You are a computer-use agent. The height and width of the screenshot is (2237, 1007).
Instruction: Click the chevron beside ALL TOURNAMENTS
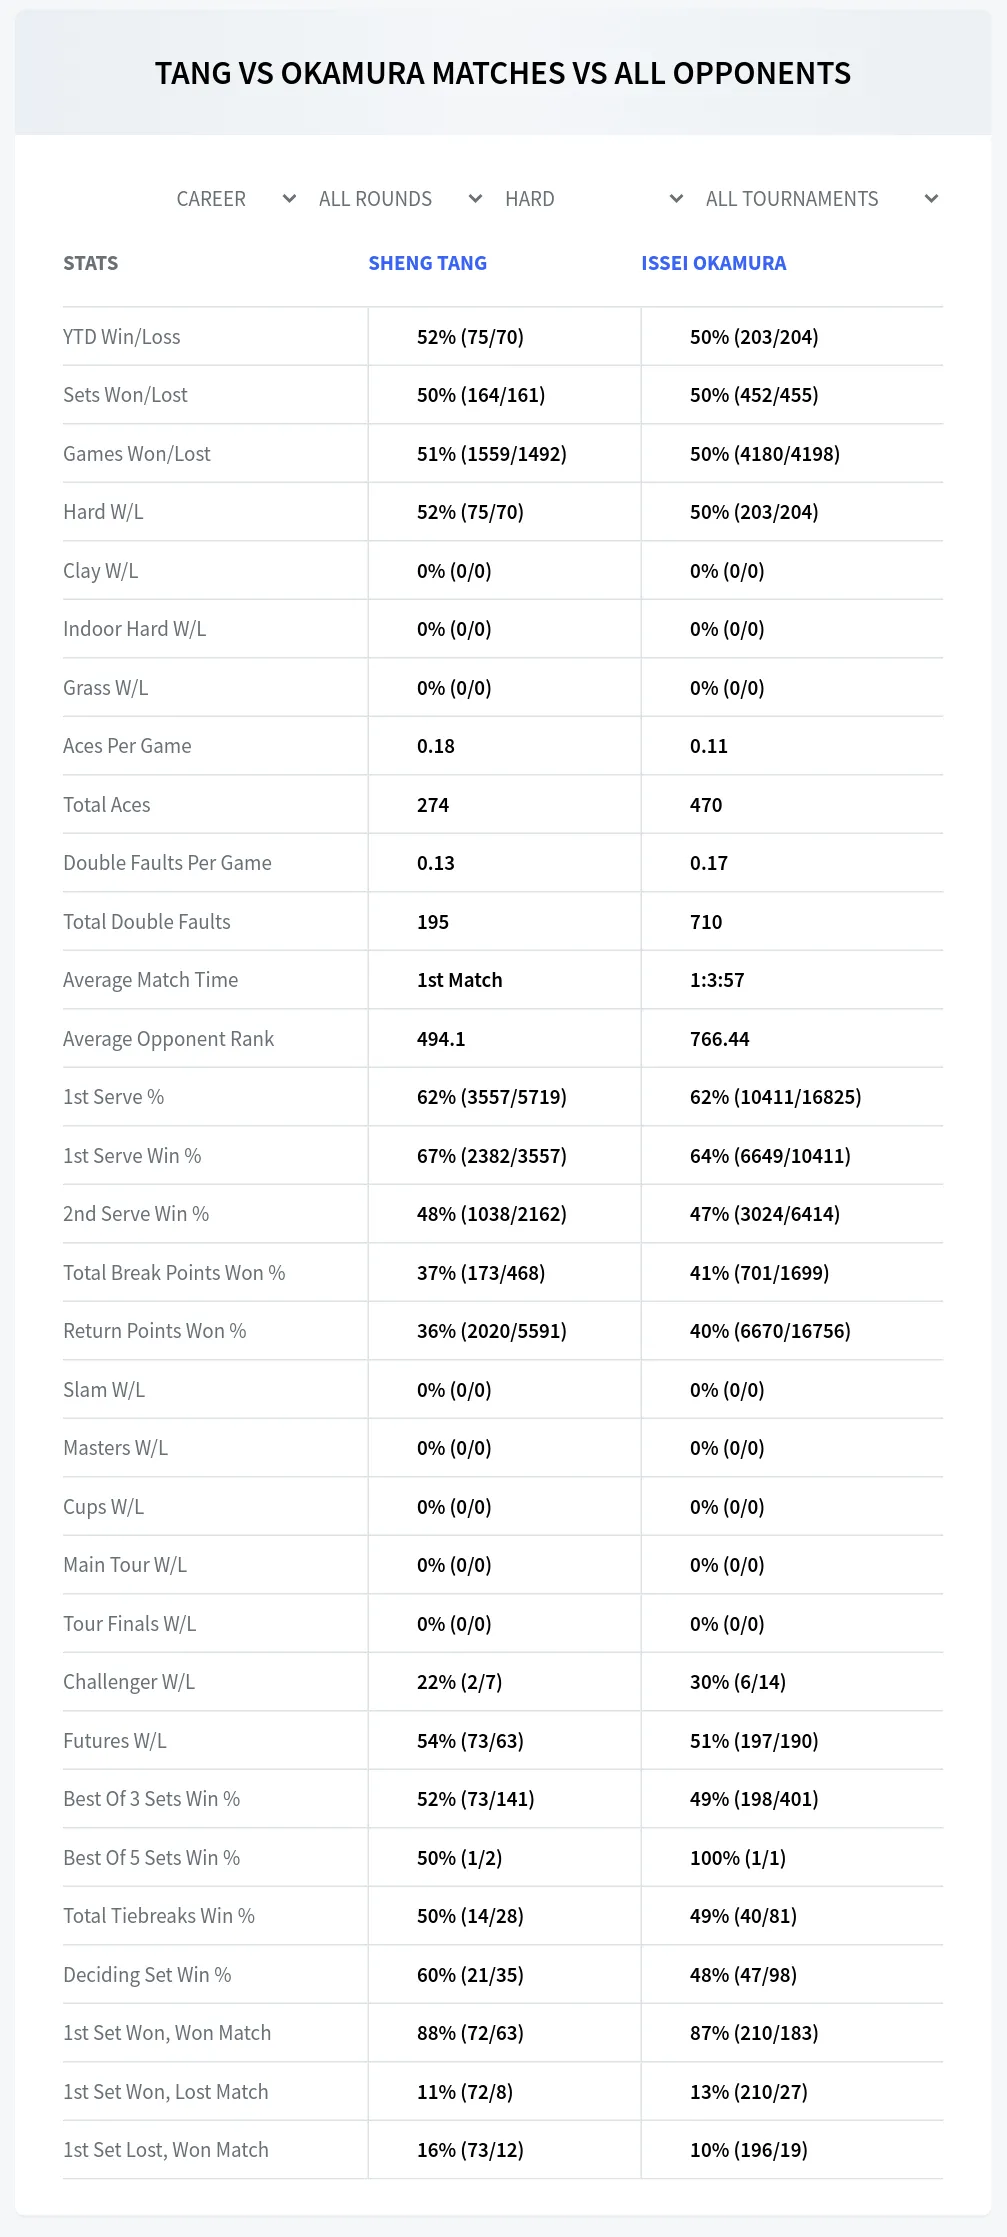[931, 199]
